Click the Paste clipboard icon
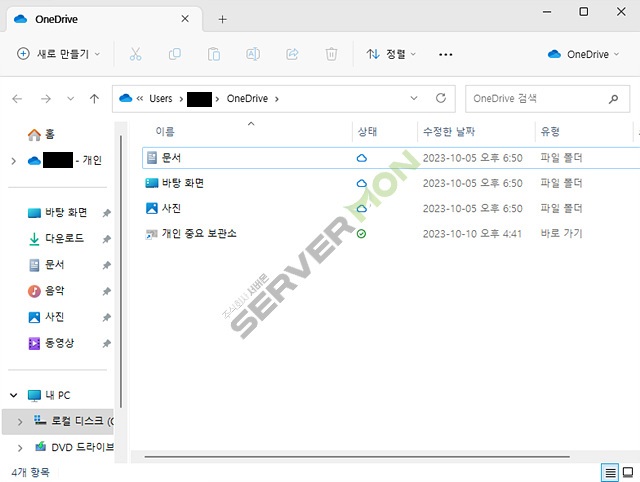The height and width of the screenshot is (482, 640). [214, 54]
